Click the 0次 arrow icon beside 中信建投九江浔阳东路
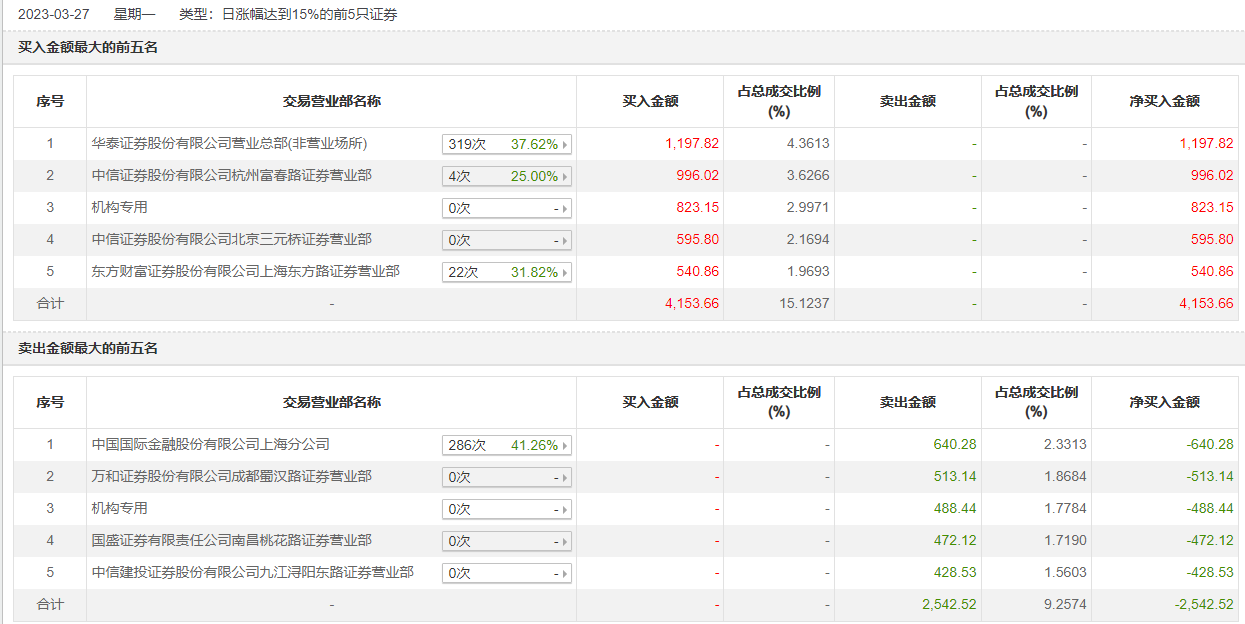This screenshot has width=1245, height=624. click(x=564, y=574)
